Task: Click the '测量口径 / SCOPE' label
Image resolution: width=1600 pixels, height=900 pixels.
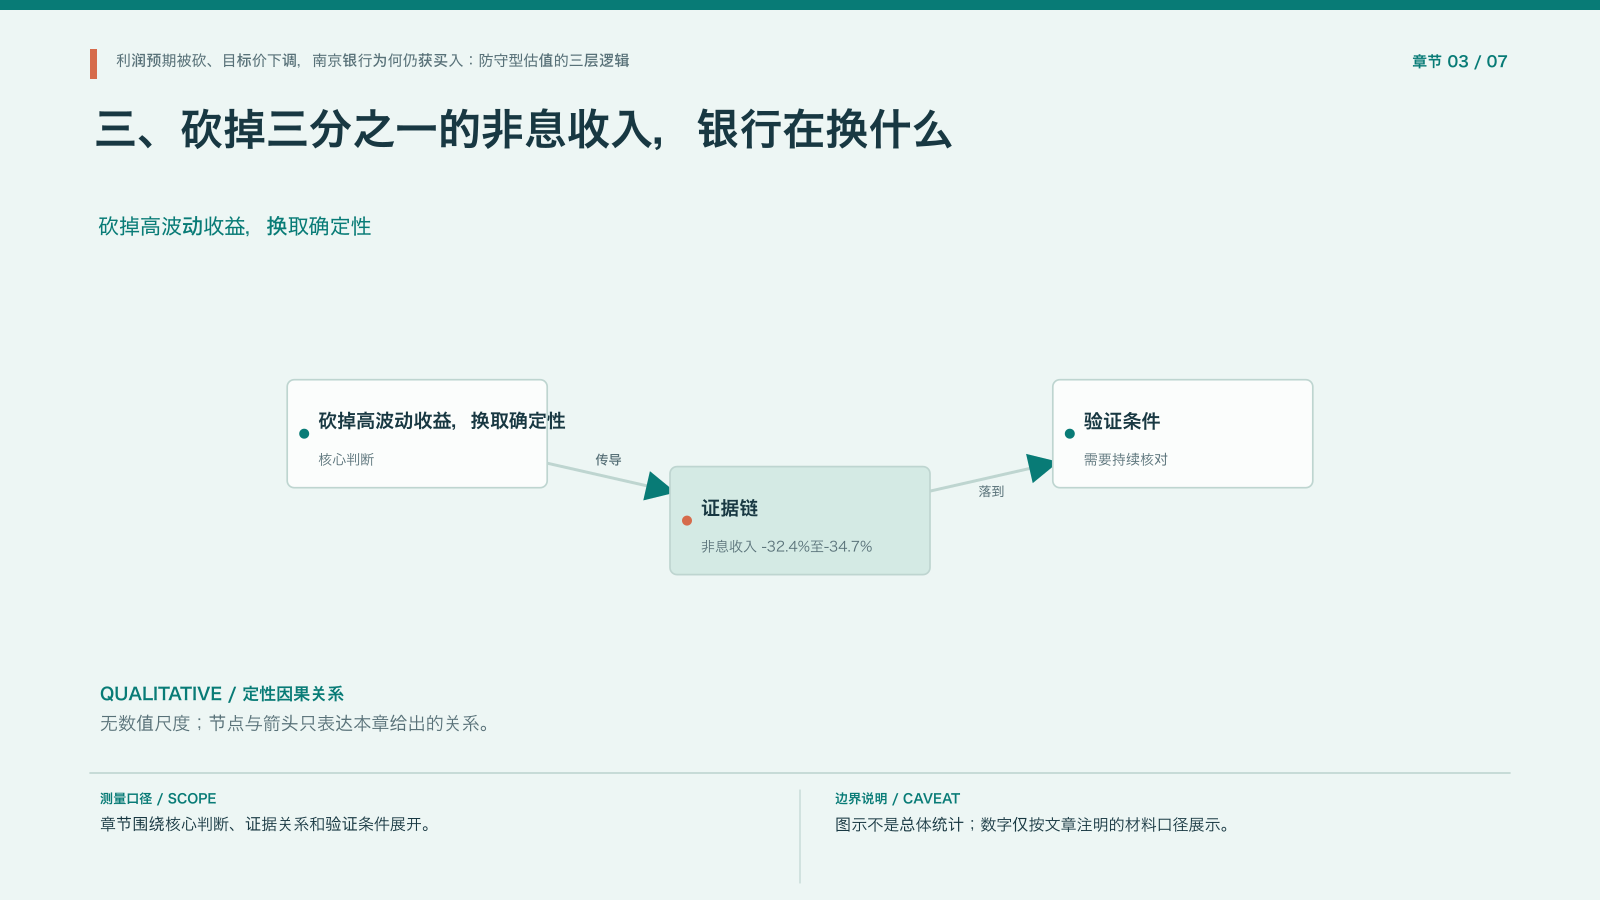Action: (158, 798)
